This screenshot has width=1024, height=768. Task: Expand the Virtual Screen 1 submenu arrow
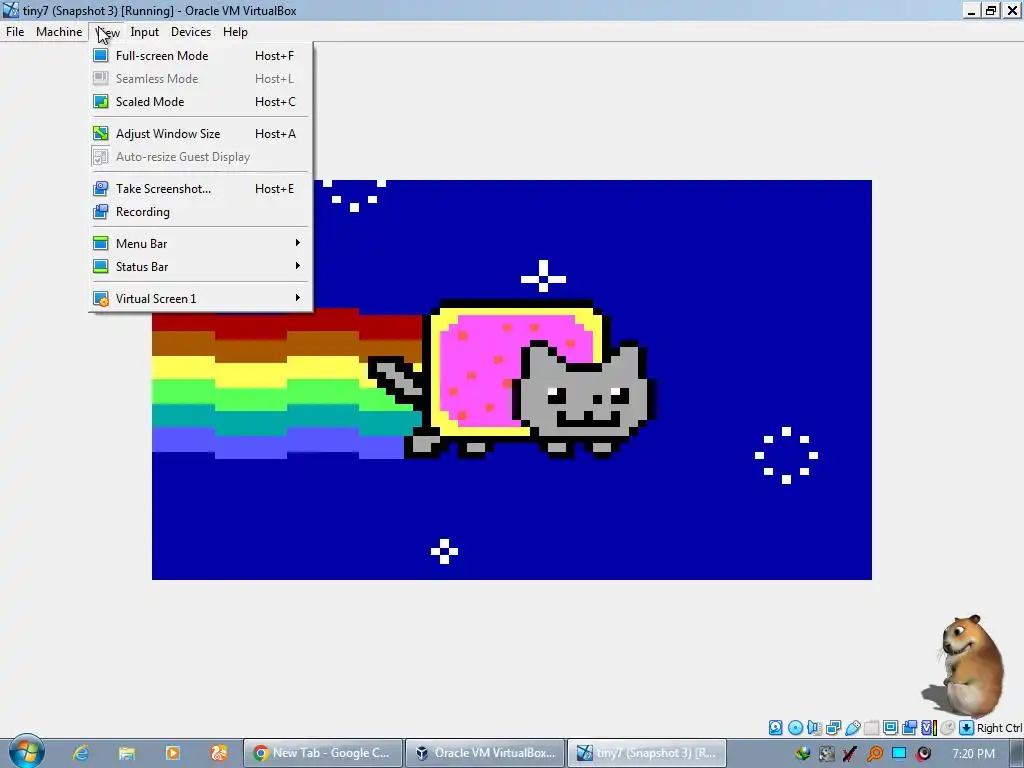point(298,298)
